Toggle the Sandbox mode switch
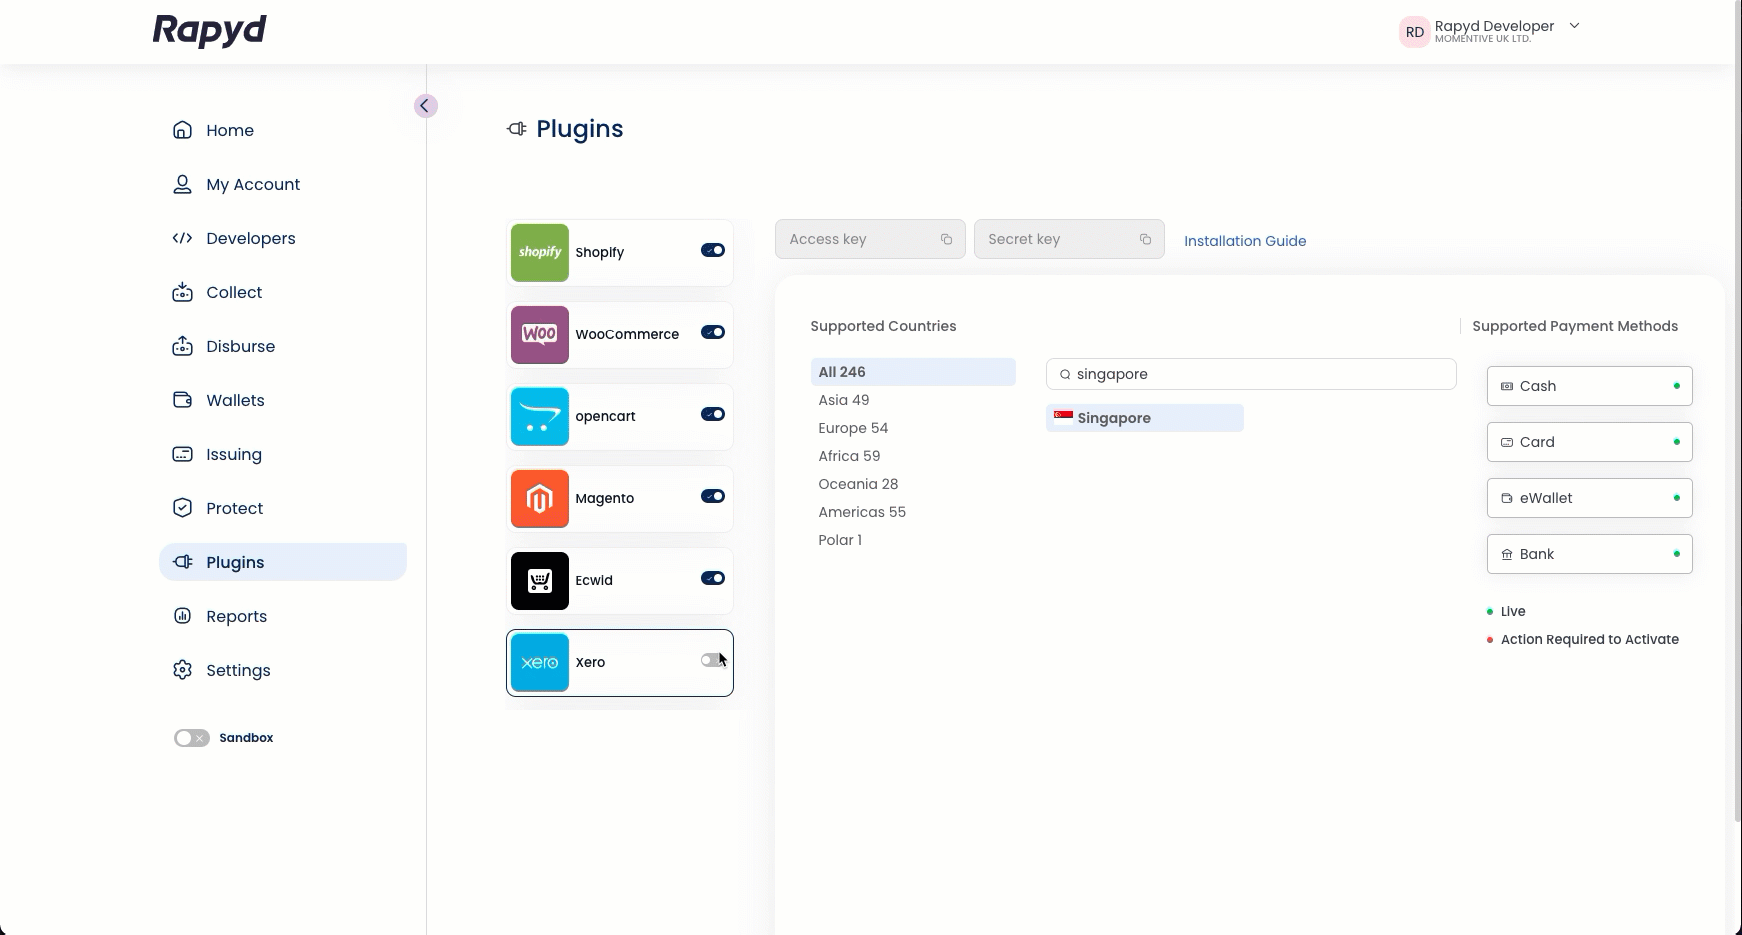The width and height of the screenshot is (1742, 935). 191,738
